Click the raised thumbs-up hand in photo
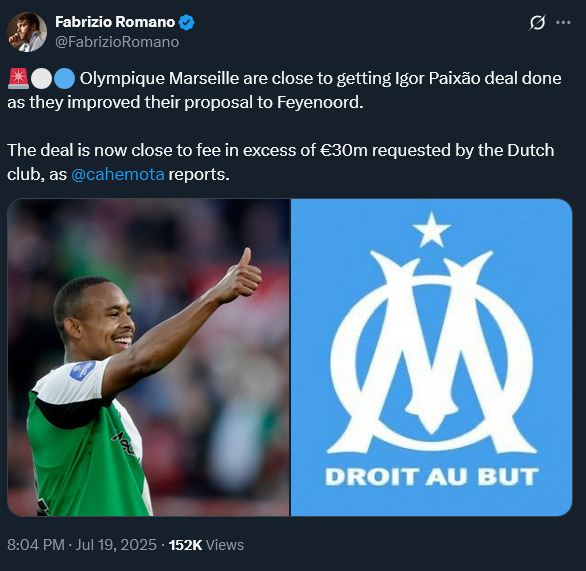This screenshot has height=571, width=586. click(x=239, y=275)
